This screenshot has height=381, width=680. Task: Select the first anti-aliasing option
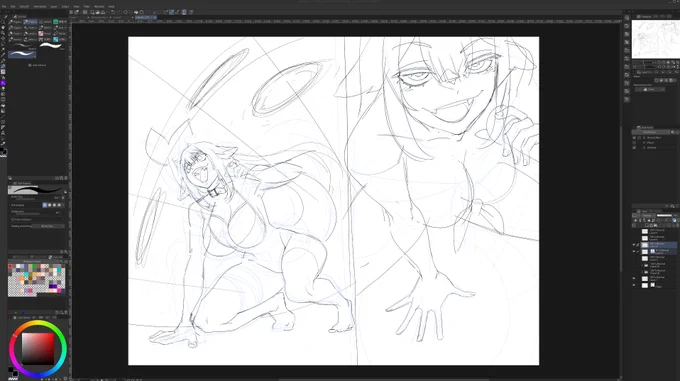[x=45, y=205]
